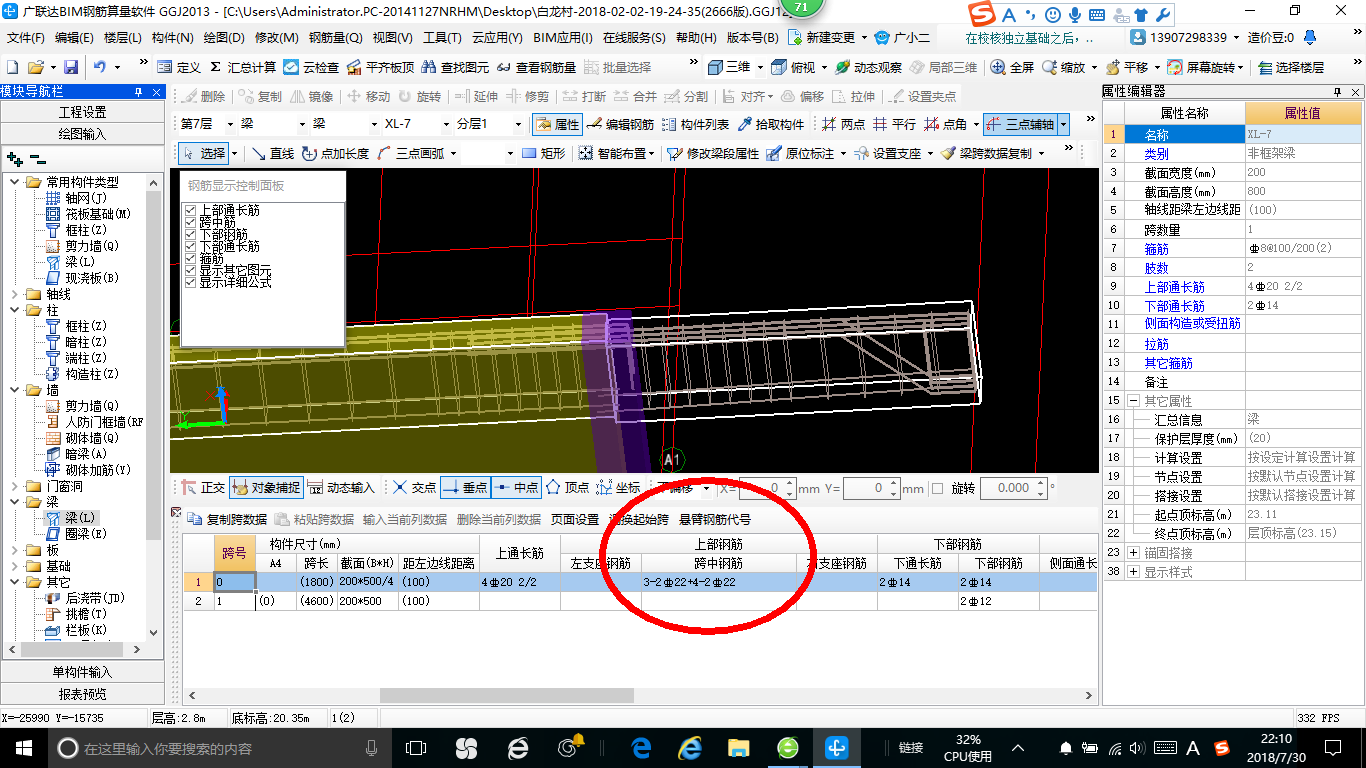The height and width of the screenshot is (768, 1366).
Task: Open the 三维 view dropdown arrow
Action: point(761,67)
